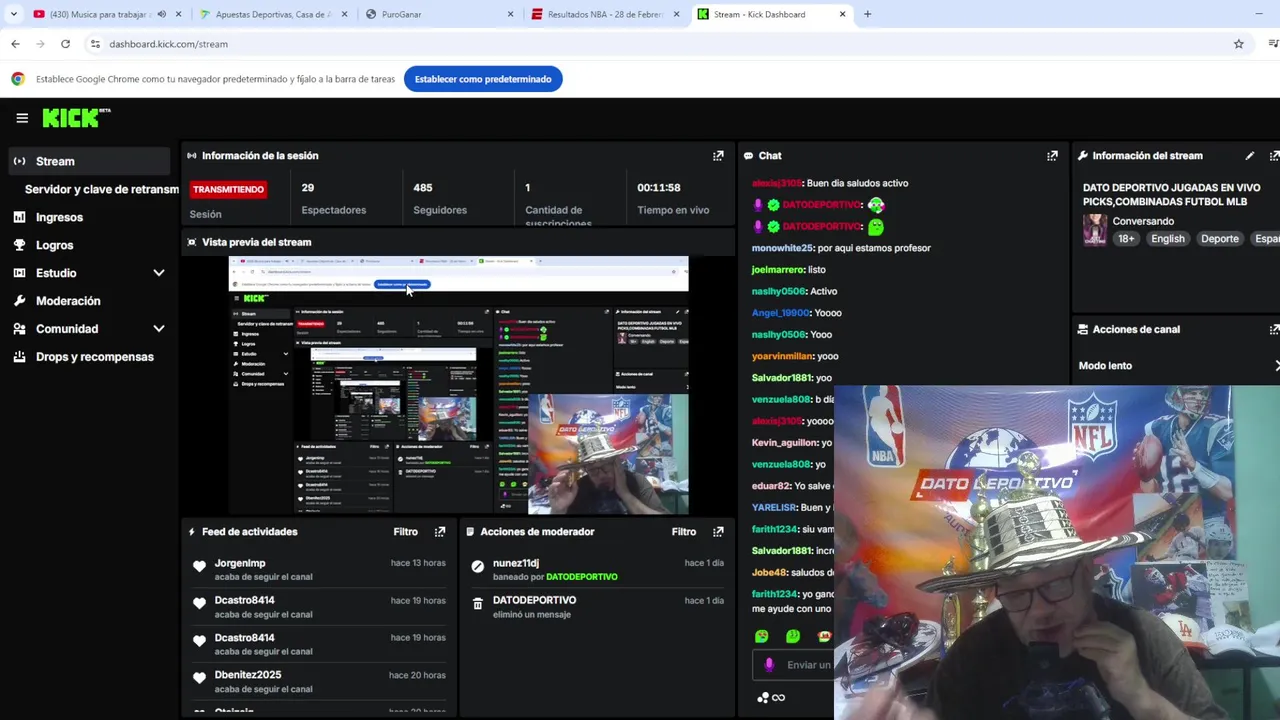Close the PuroGanar tab

click(510, 14)
